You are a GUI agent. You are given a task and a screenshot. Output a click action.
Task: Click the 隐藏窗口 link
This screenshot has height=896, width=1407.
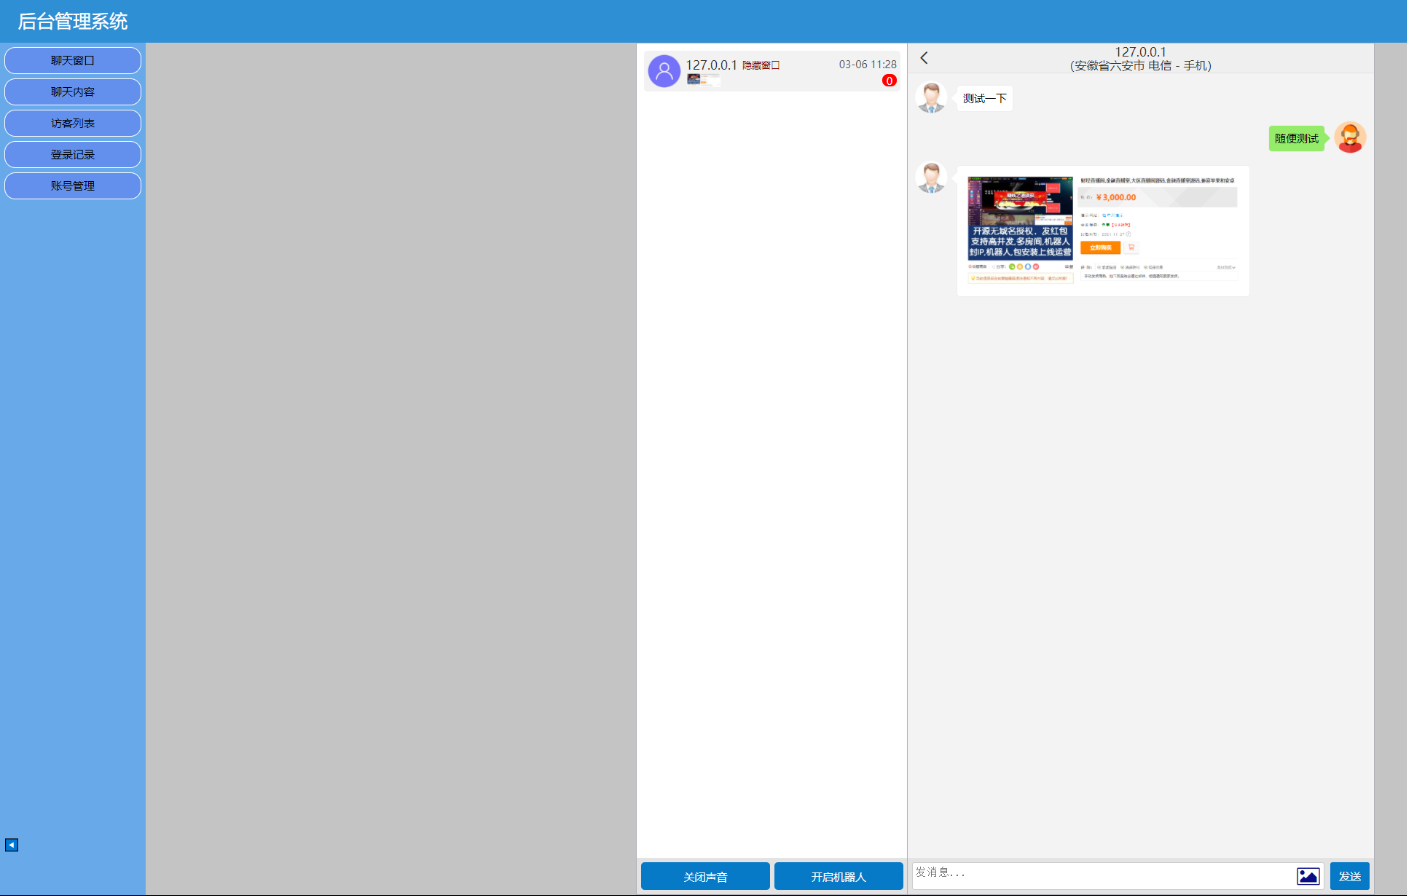point(761,66)
